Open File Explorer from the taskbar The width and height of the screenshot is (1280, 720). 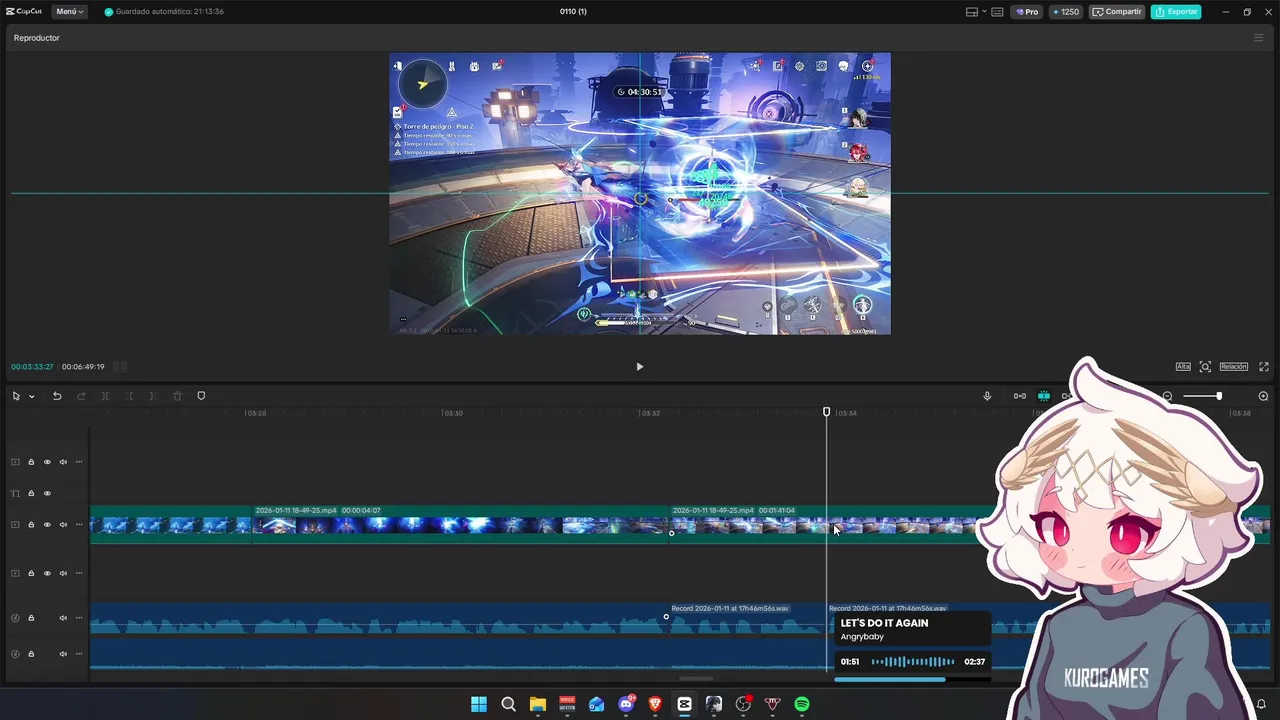538,704
